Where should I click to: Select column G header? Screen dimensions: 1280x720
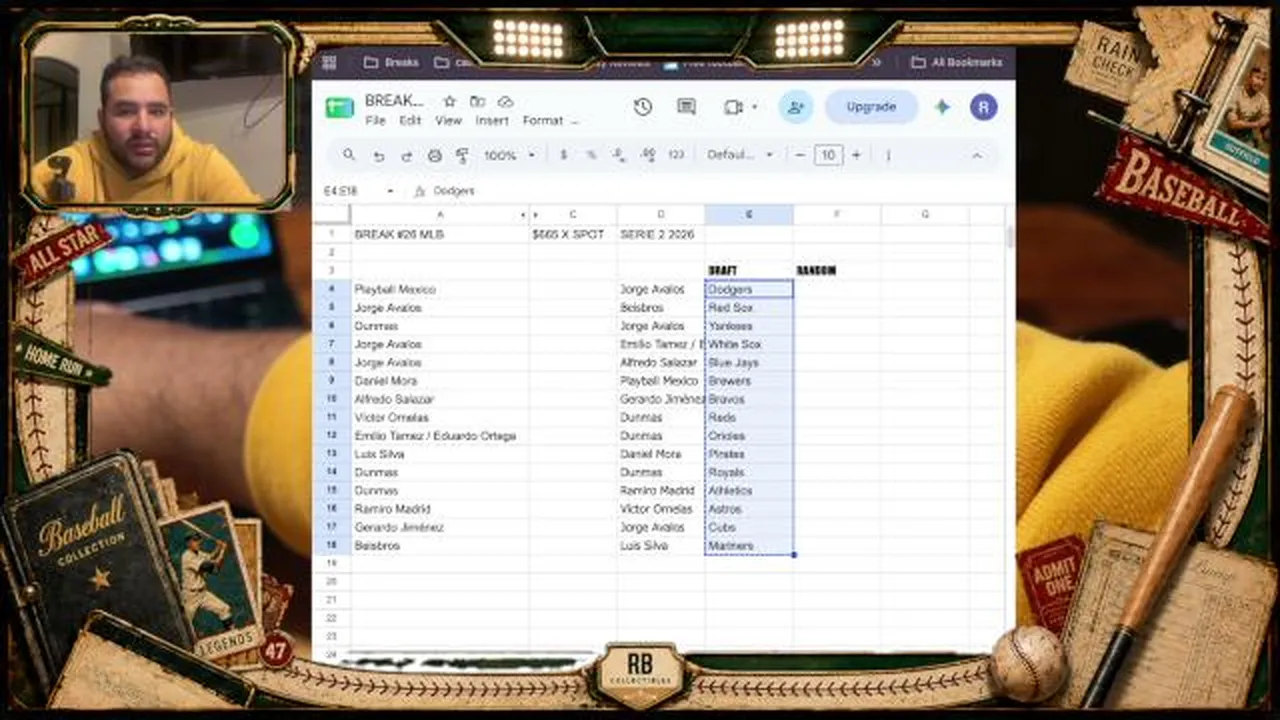click(925, 215)
